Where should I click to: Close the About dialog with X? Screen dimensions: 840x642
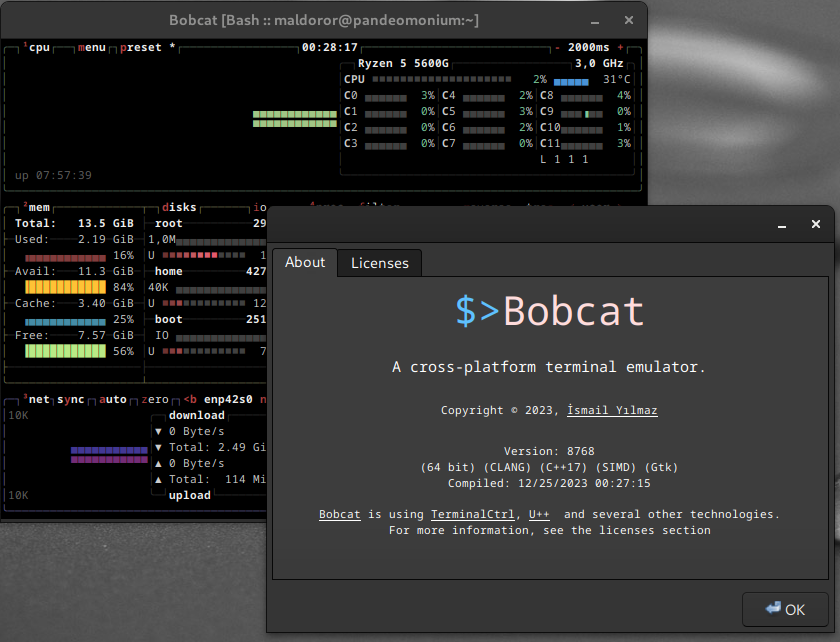point(815,224)
